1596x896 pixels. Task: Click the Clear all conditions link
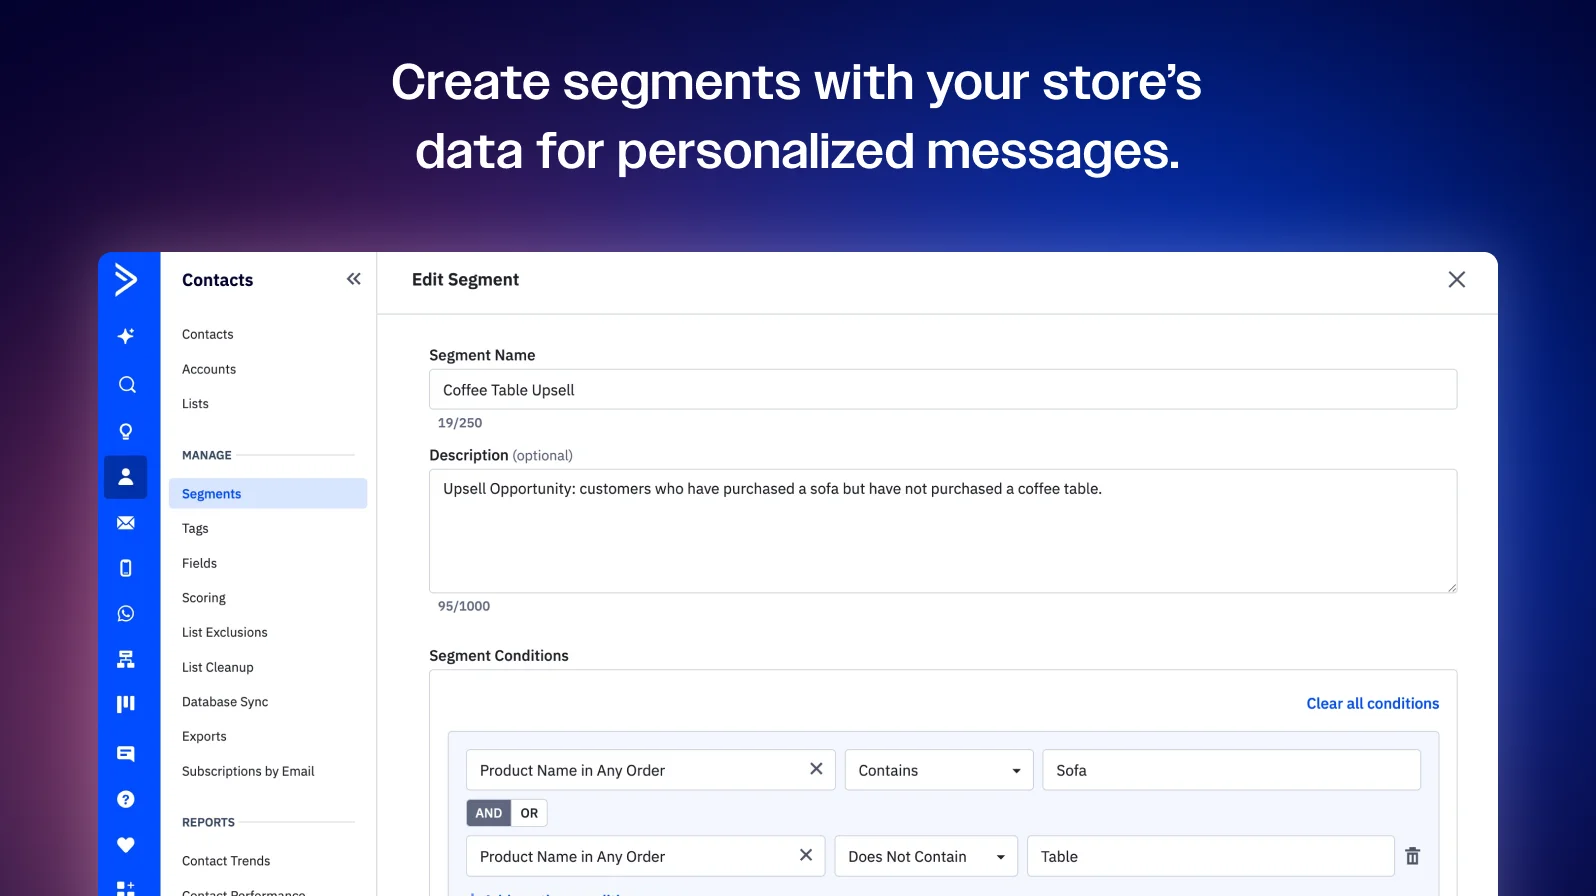coord(1373,704)
